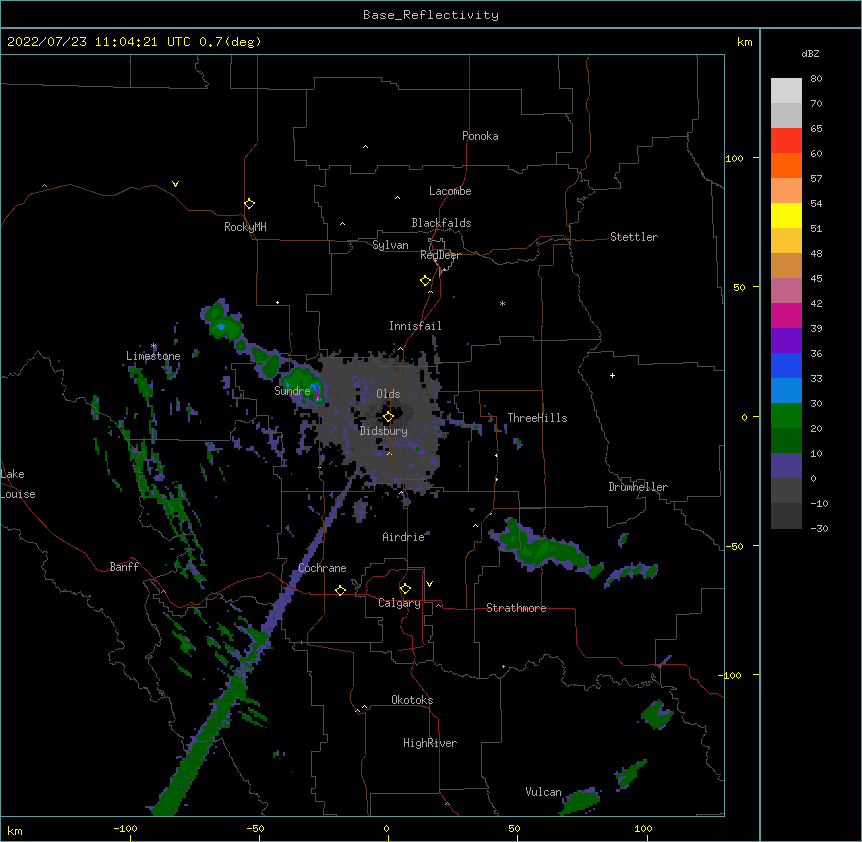The image size is (862, 842).
Task: Click the Drumheller town label
Action: (638, 487)
